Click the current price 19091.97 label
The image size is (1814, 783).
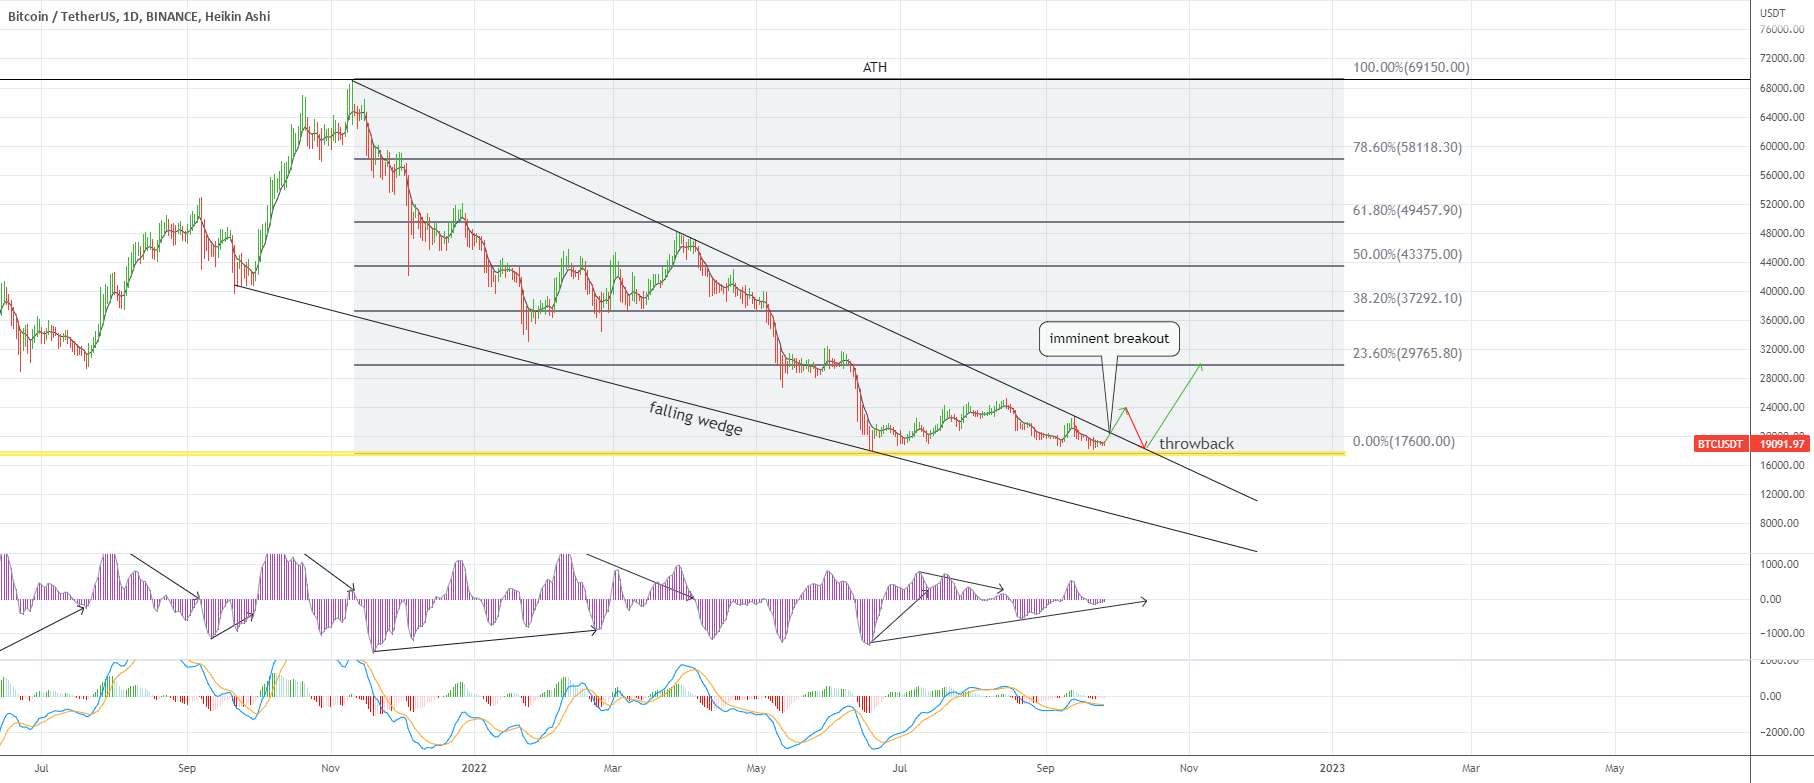click(1782, 444)
